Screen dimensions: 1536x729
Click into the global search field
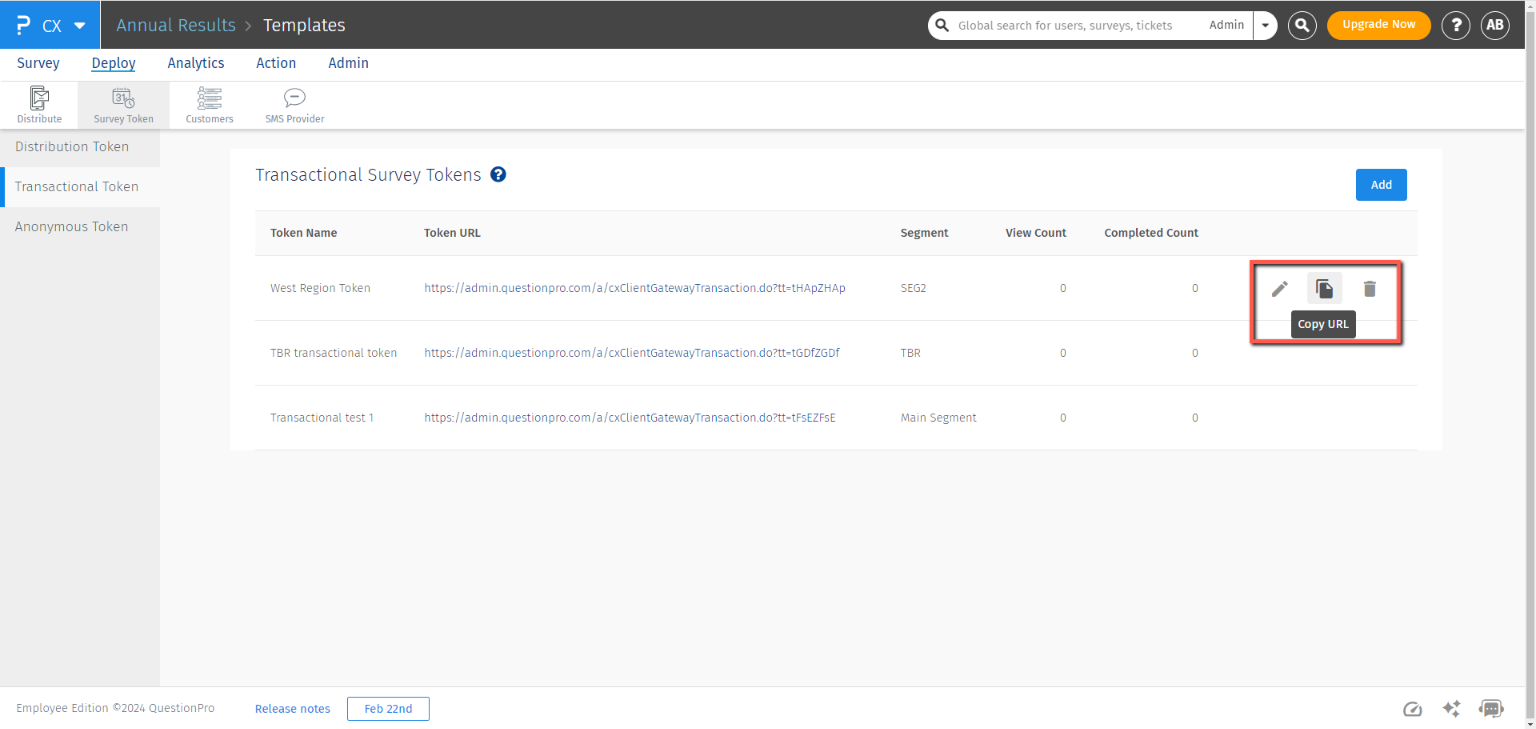(x=1065, y=25)
